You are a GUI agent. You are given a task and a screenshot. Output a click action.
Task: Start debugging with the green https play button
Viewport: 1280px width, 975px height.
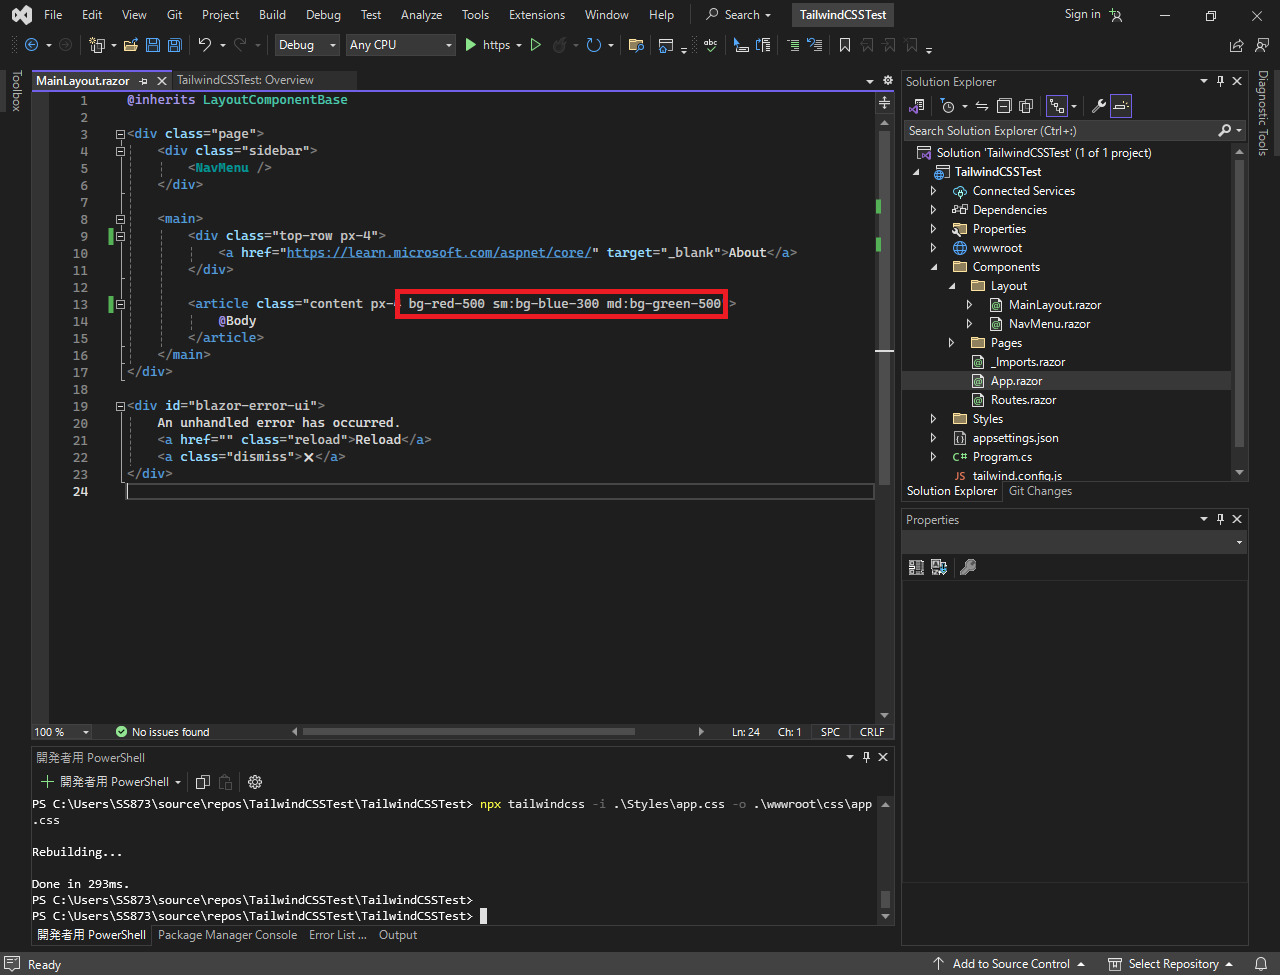[471, 45]
